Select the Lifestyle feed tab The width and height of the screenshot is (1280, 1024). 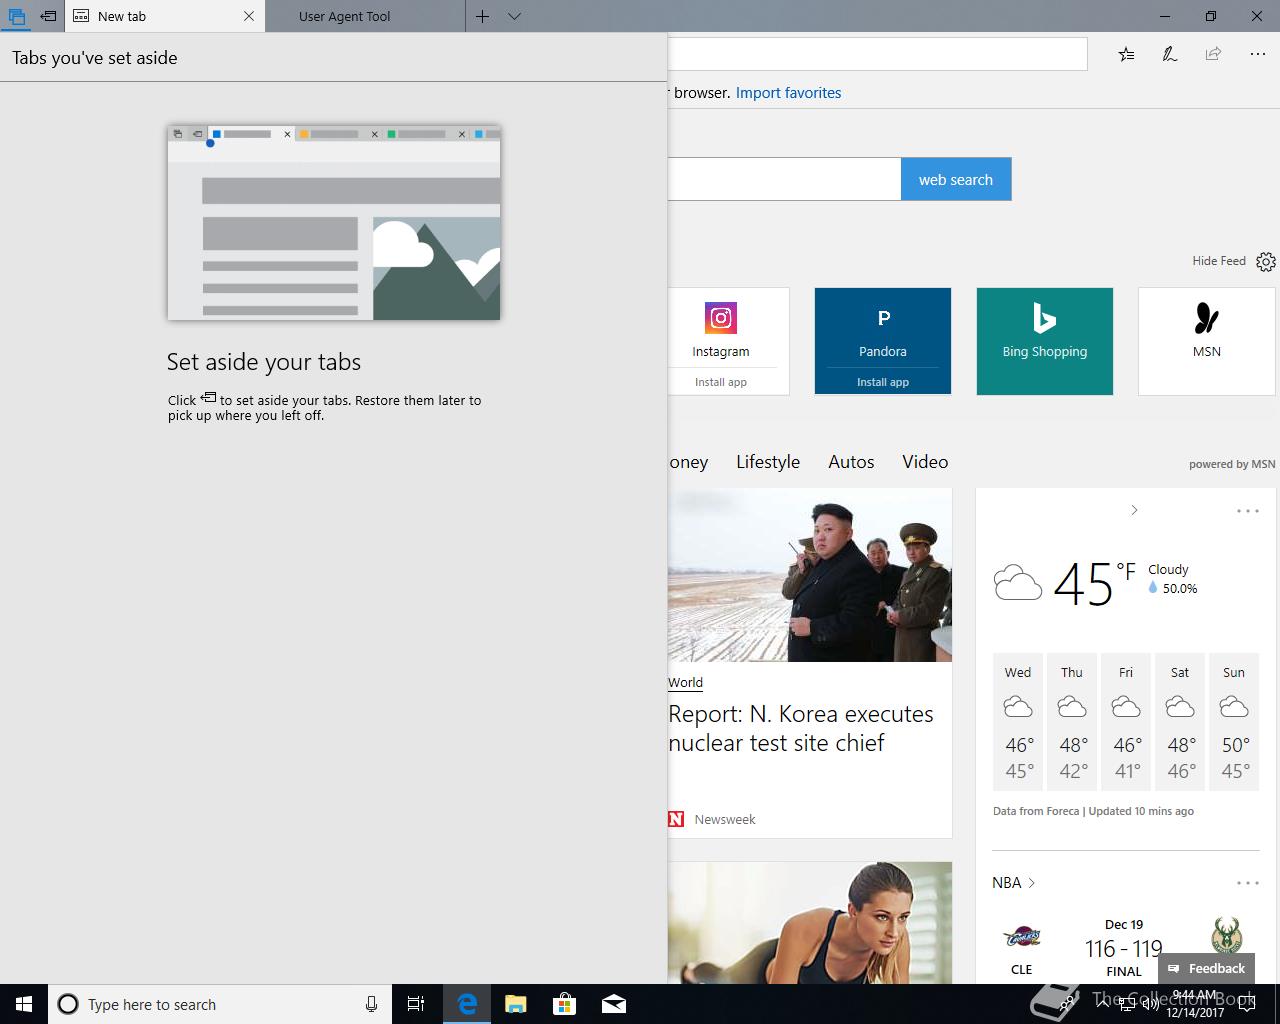[x=768, y=462]
